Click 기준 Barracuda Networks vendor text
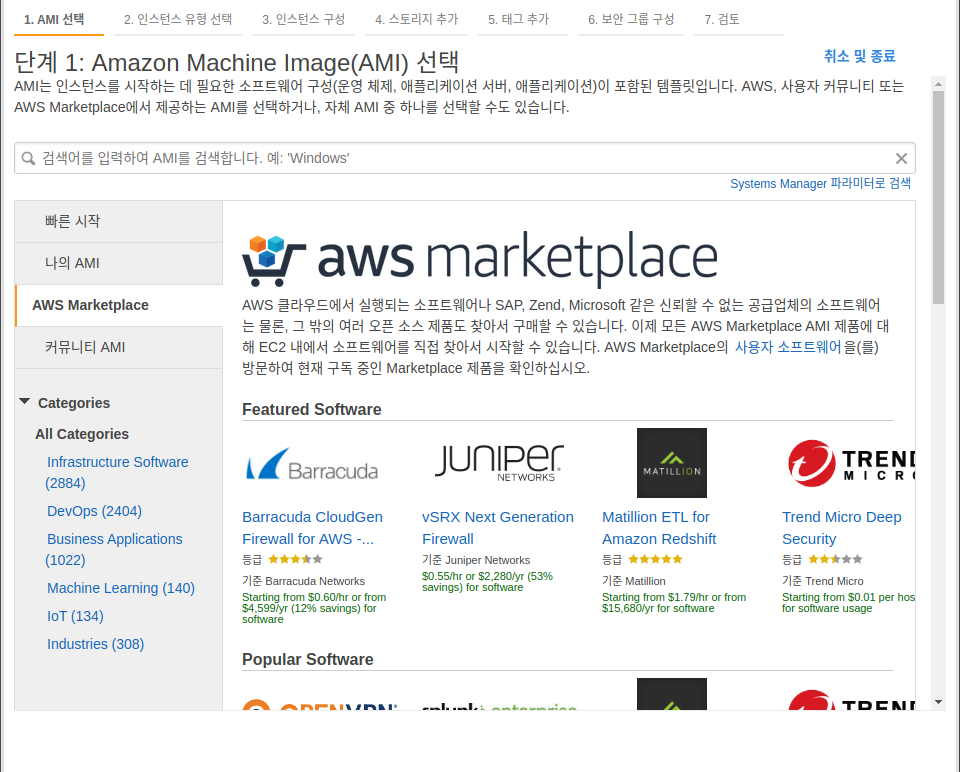Viewport: 960px width, 772px height. [303, 581]
